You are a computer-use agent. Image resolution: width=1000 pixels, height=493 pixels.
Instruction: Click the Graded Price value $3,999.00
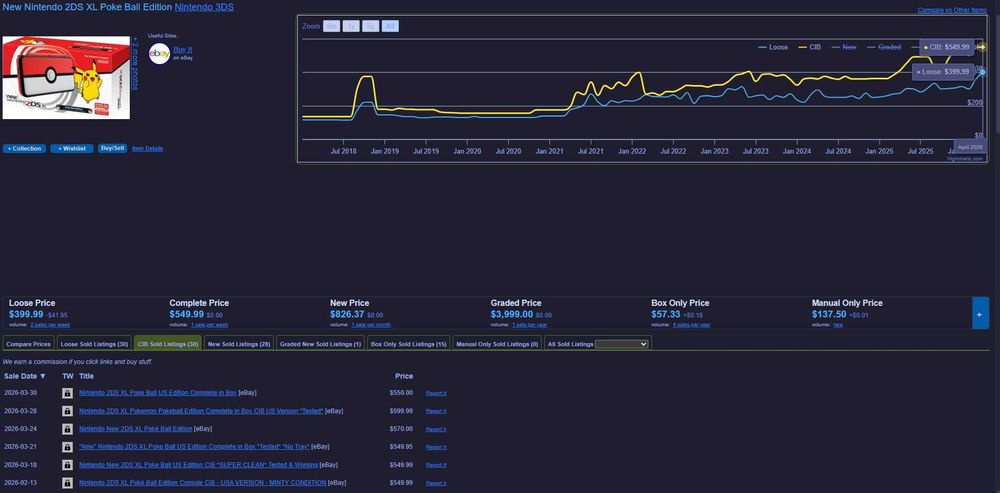pos(511,314)
